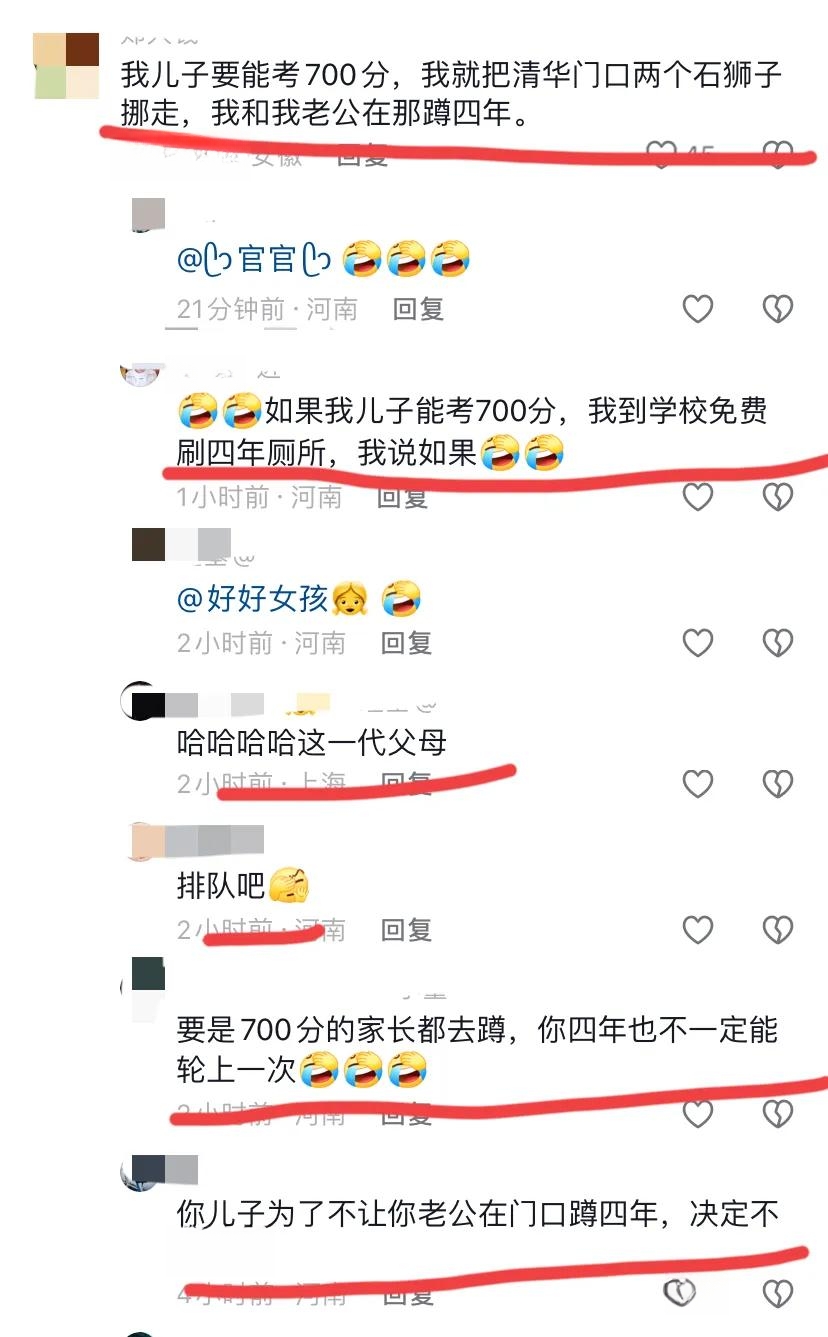The image size is (828, 1337).
Task: Like the free toilet-cleaning comment
Action: click(x=697, y=496)
